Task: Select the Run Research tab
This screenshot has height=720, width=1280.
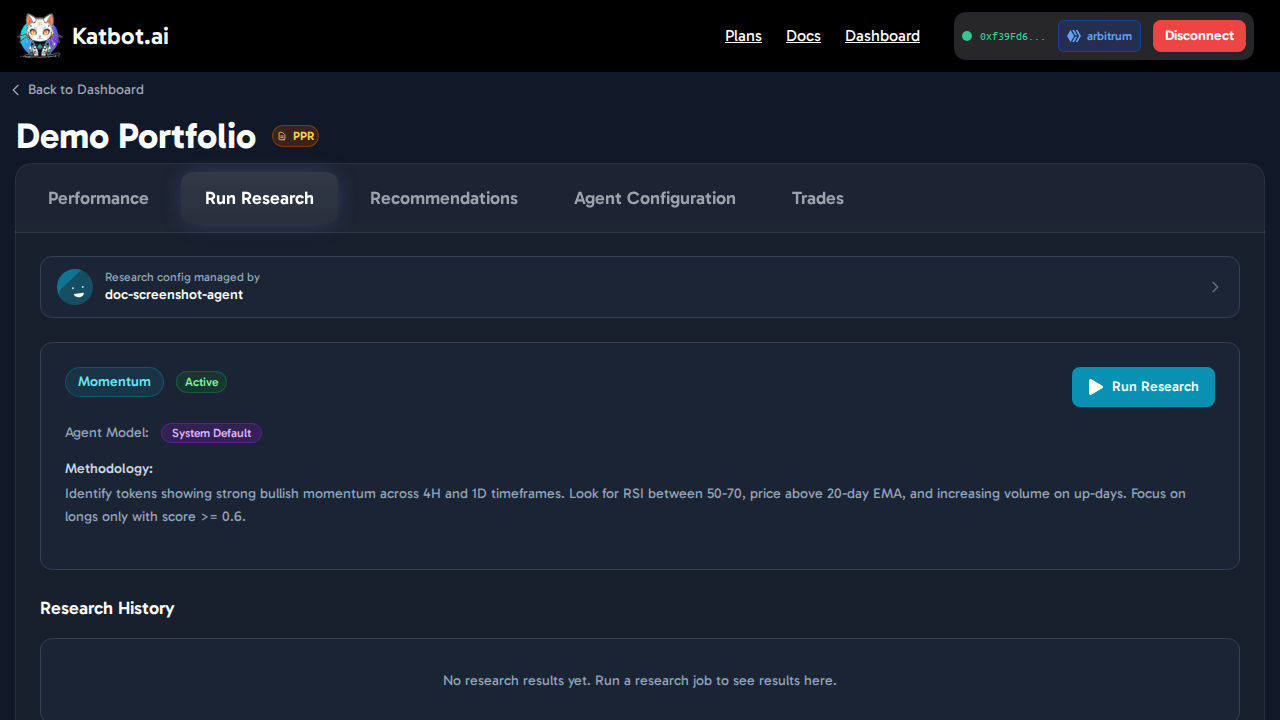Action: pyautogui.click(x=259, y=198)
